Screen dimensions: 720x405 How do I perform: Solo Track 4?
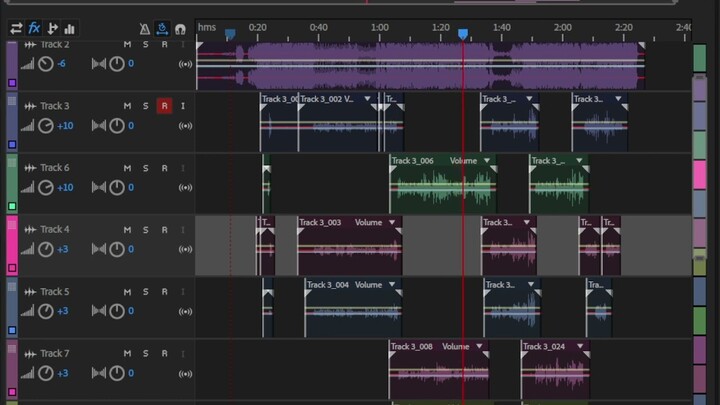point(146,230)
